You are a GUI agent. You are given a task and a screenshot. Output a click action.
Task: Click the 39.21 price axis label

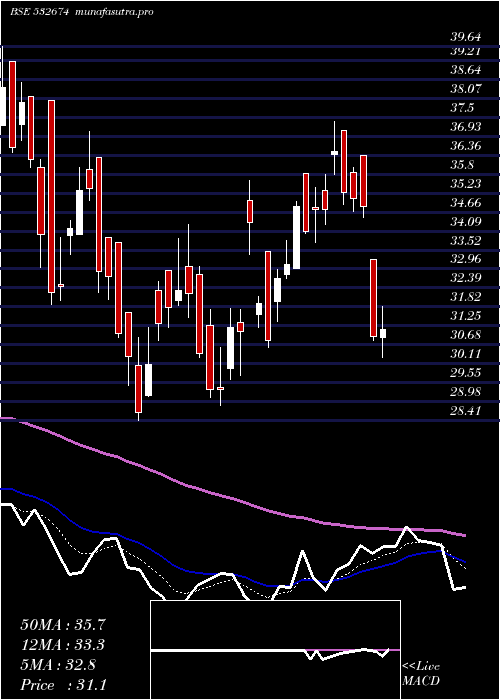click(x=466, y=51)
